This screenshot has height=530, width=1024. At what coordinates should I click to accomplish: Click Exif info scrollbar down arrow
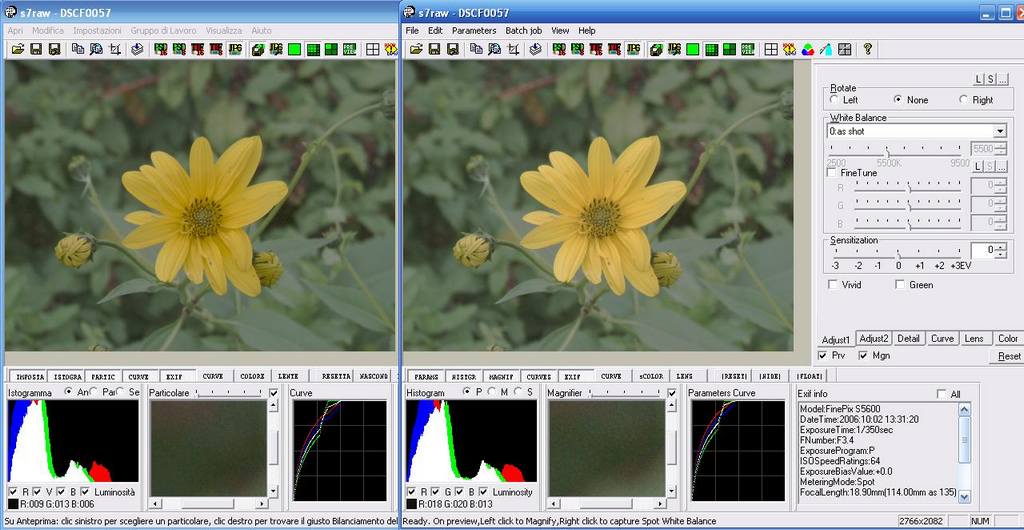pyautogui.click(x=965, y=497)
